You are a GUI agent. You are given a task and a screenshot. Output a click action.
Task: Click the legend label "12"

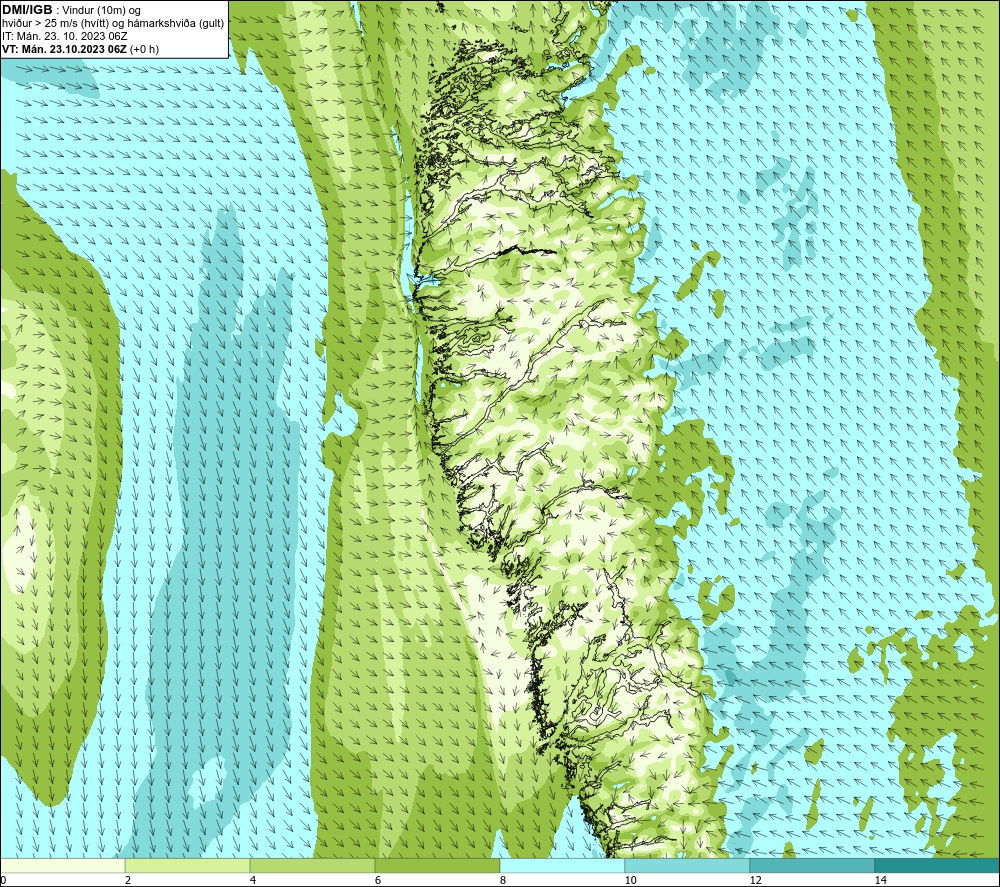point(756,881)
